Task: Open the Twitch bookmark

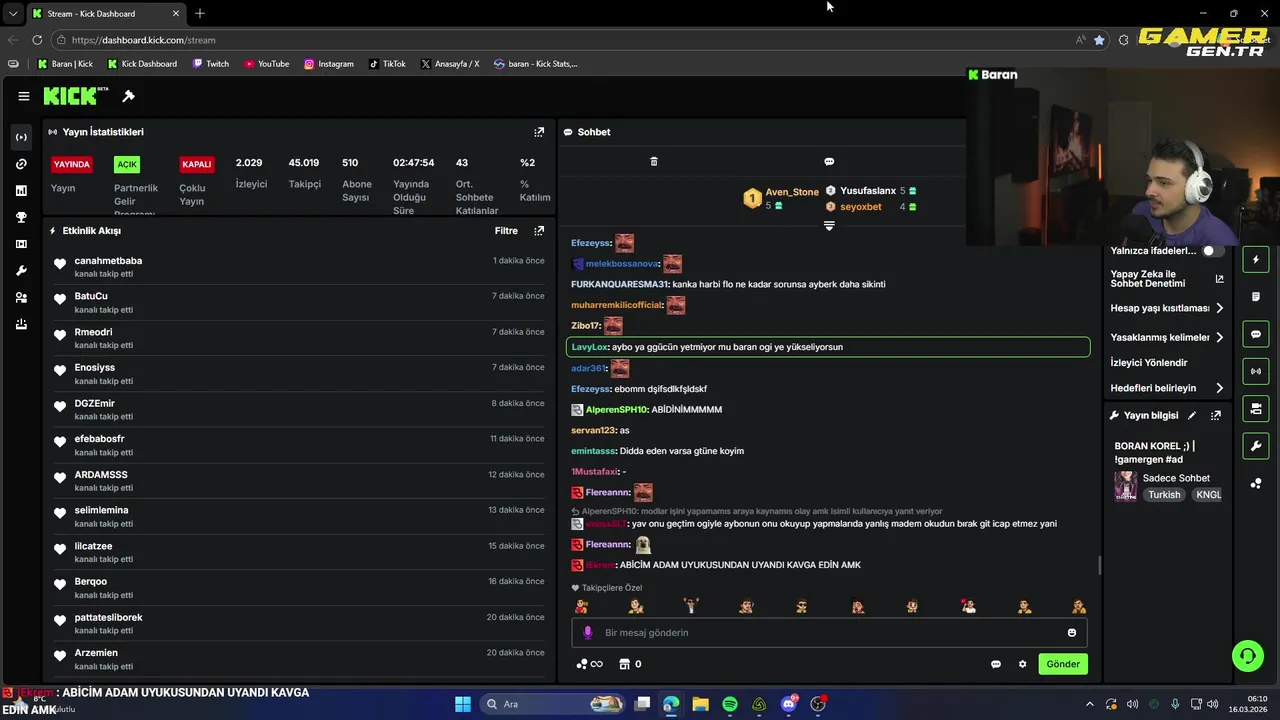Action: click(x=210, y=64)
